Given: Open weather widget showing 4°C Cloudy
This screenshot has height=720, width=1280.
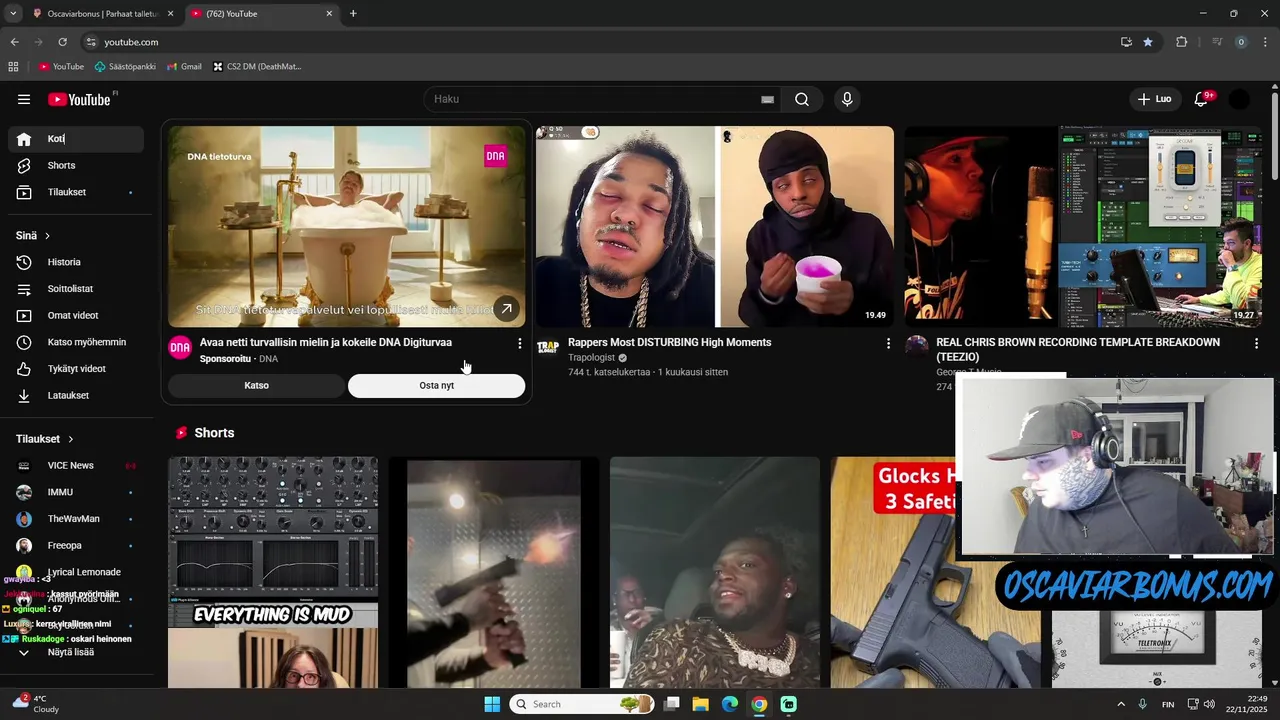Looking at the screenshot, I should click(35, 704).
